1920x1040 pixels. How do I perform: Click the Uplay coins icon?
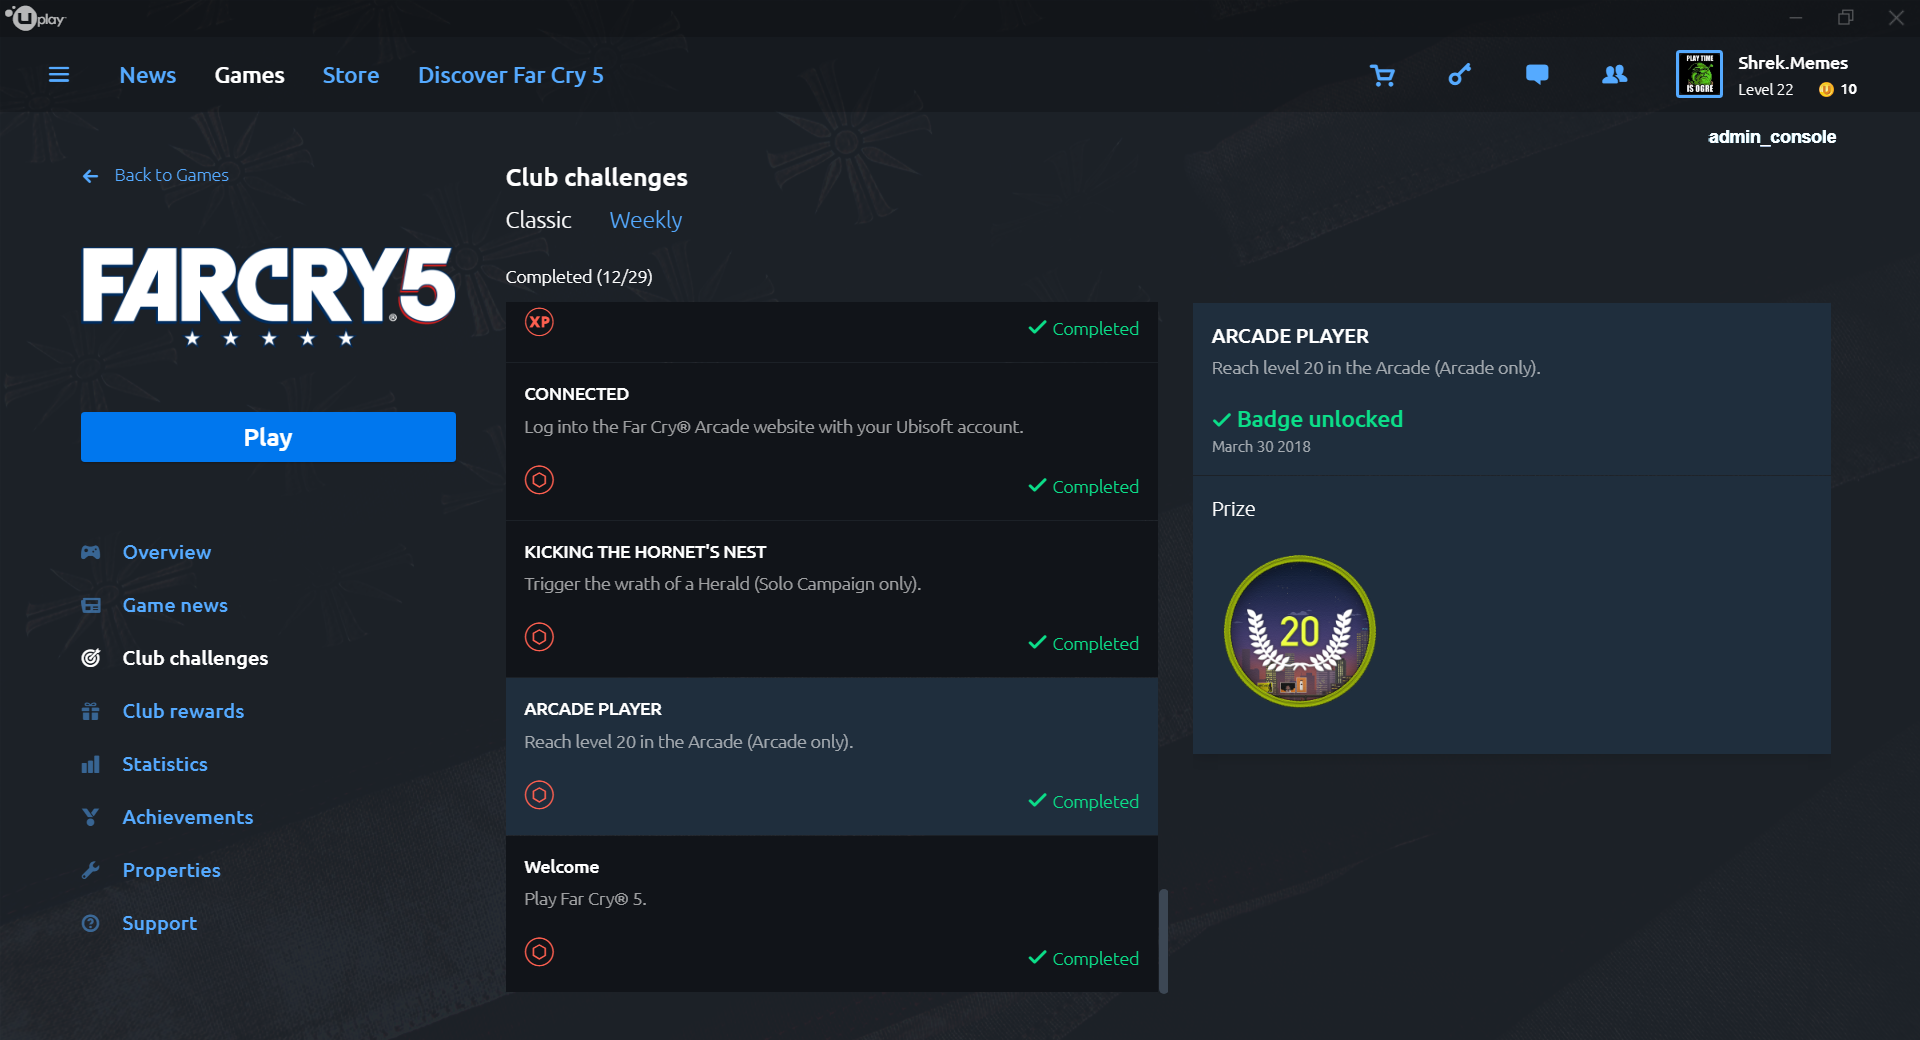pyautogui.click(x=1826, y=90)
